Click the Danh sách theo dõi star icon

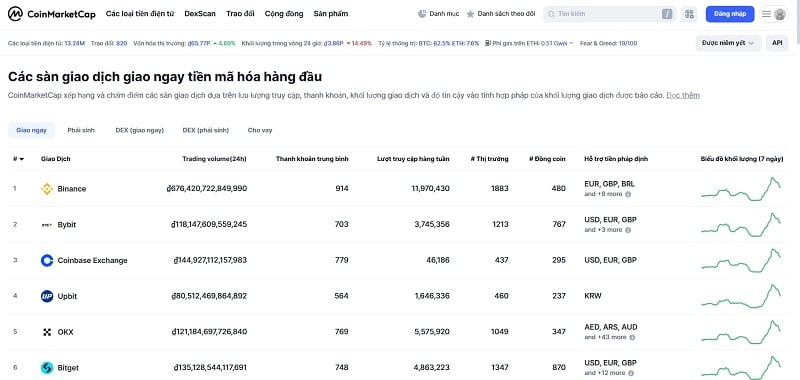click(470, 14)
